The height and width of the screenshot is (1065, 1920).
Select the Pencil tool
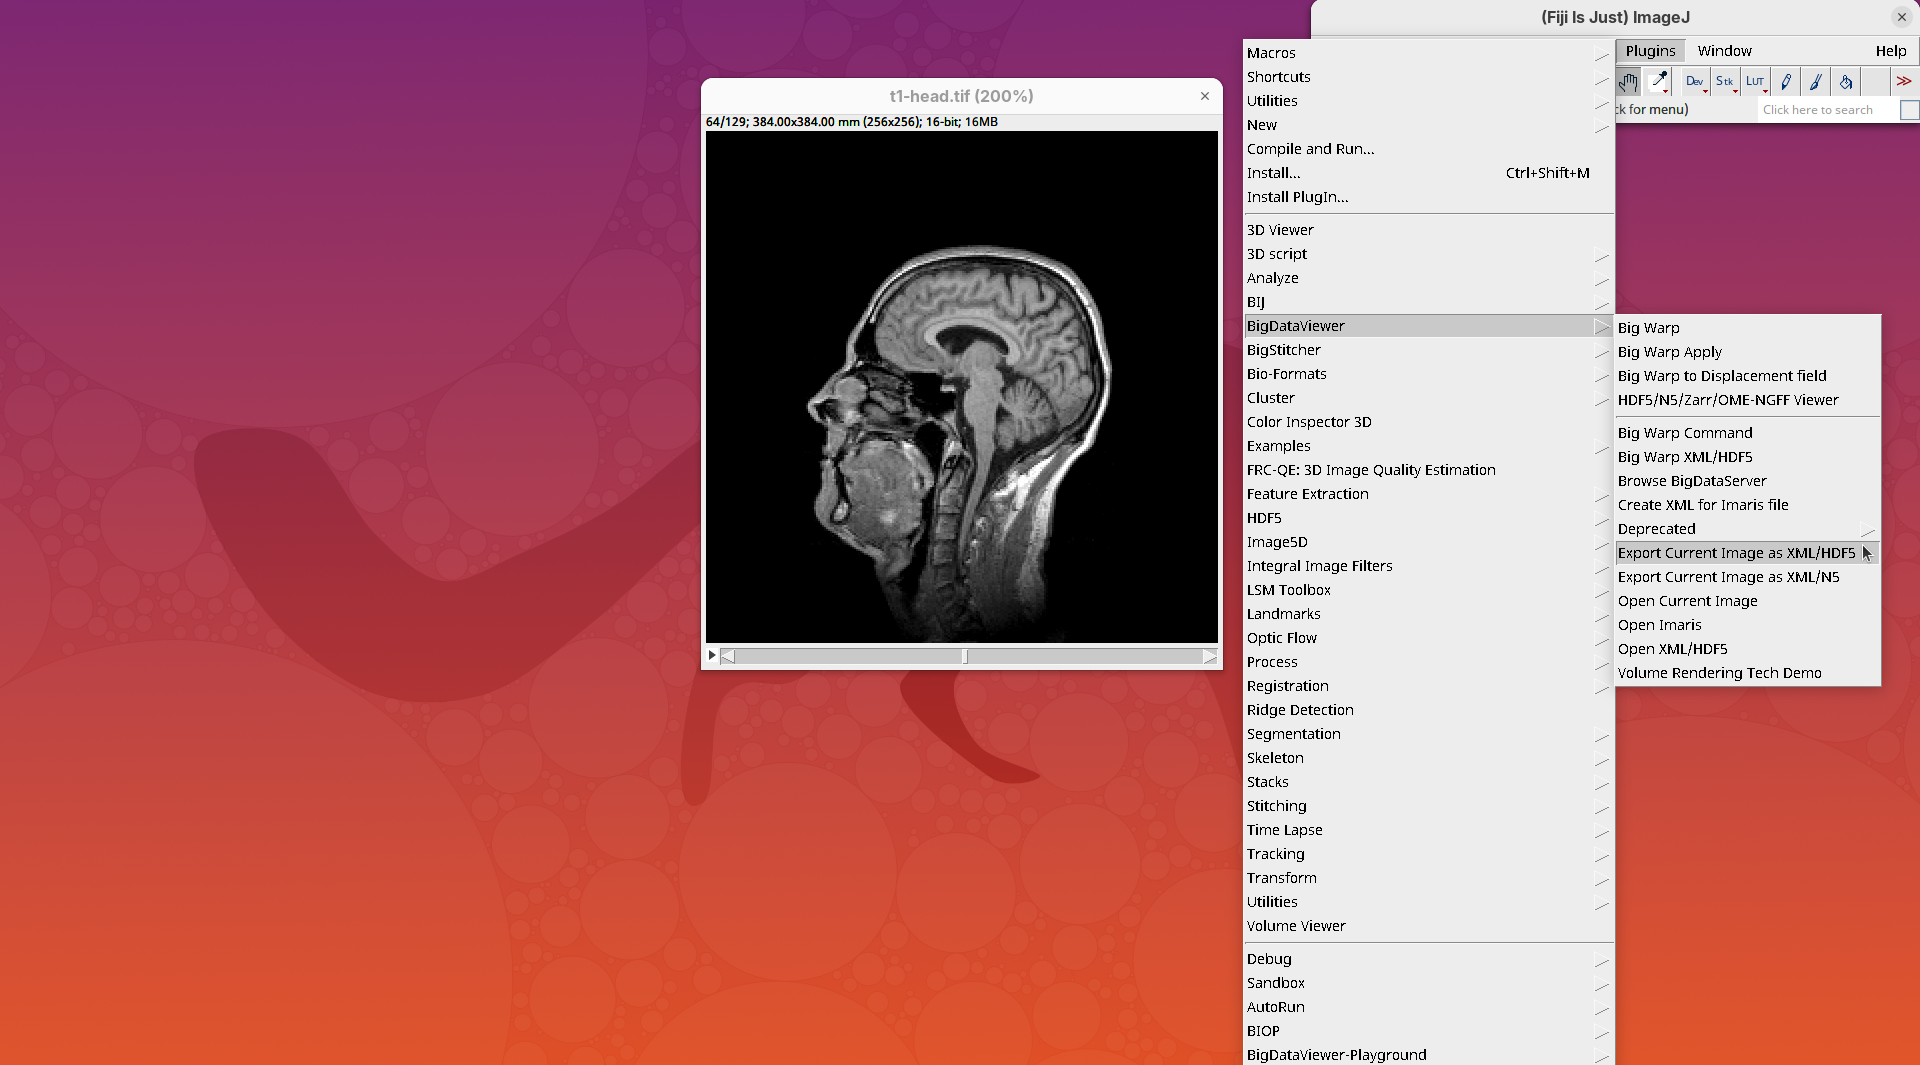[x=1786, y=82]
